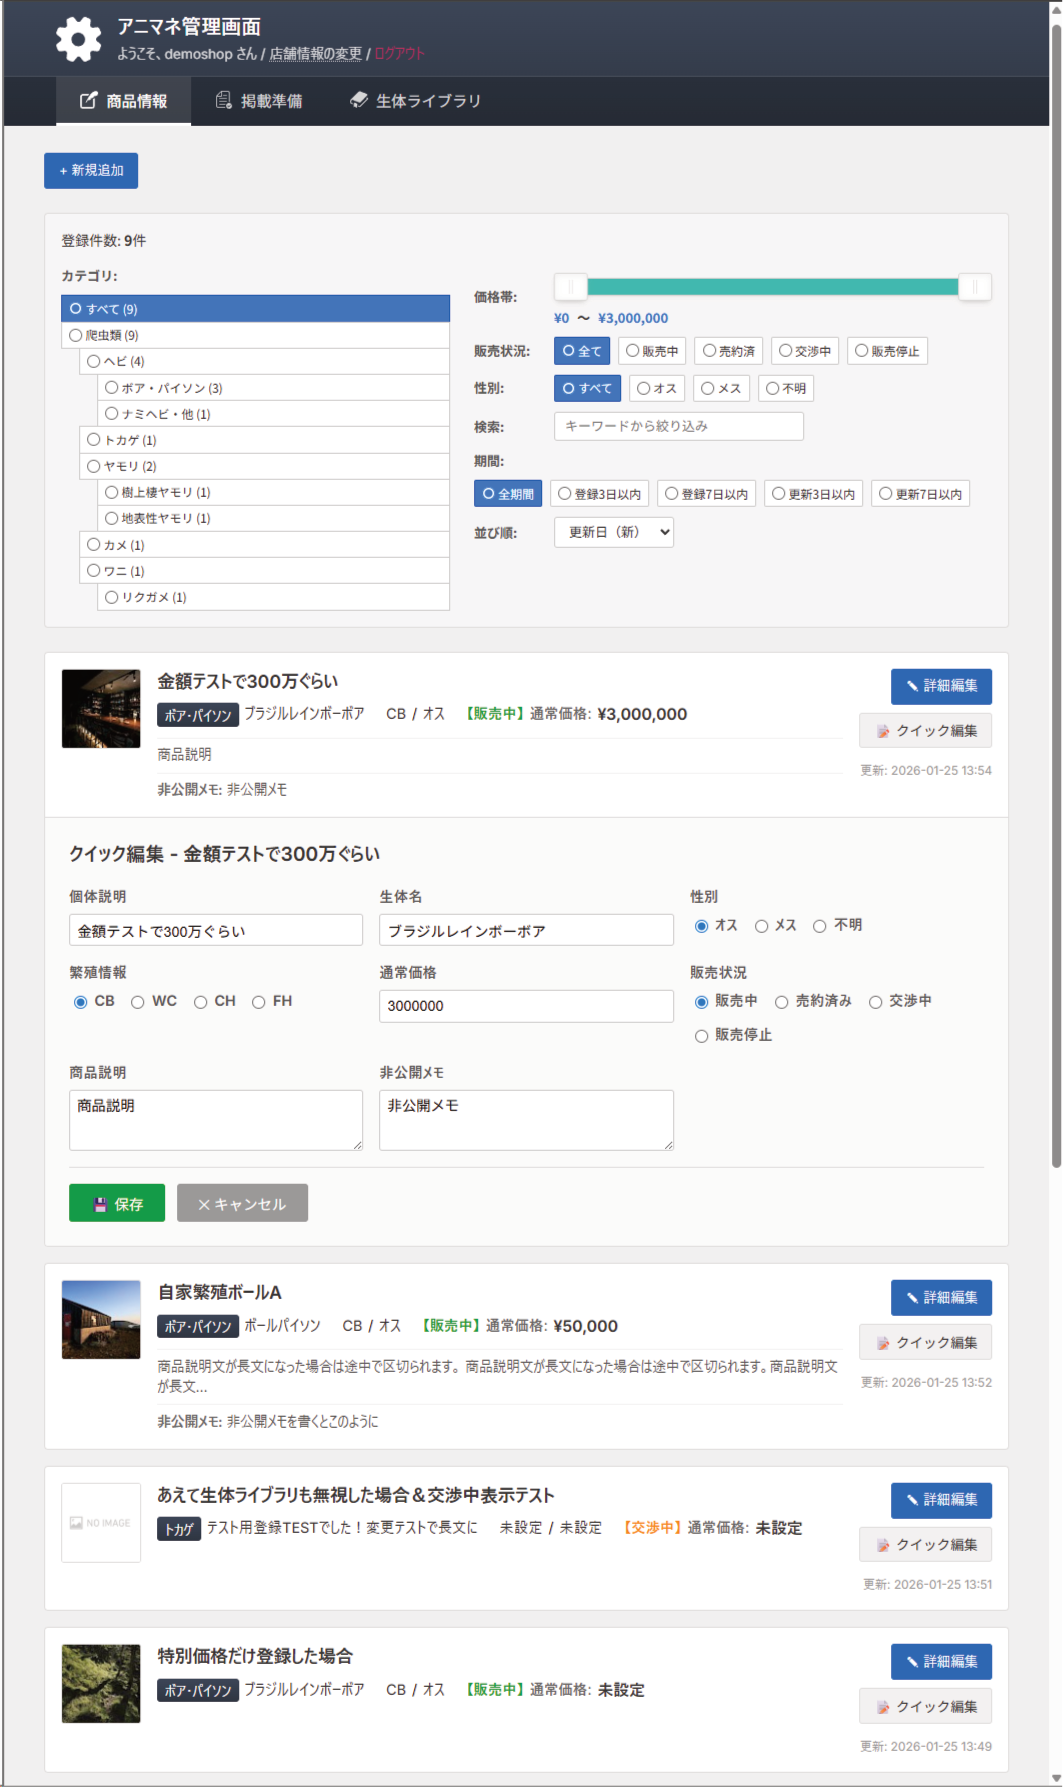1063x1787 pixels.
Task: Switch to 掲載準備 tab
Action: (x=259, y=101)
